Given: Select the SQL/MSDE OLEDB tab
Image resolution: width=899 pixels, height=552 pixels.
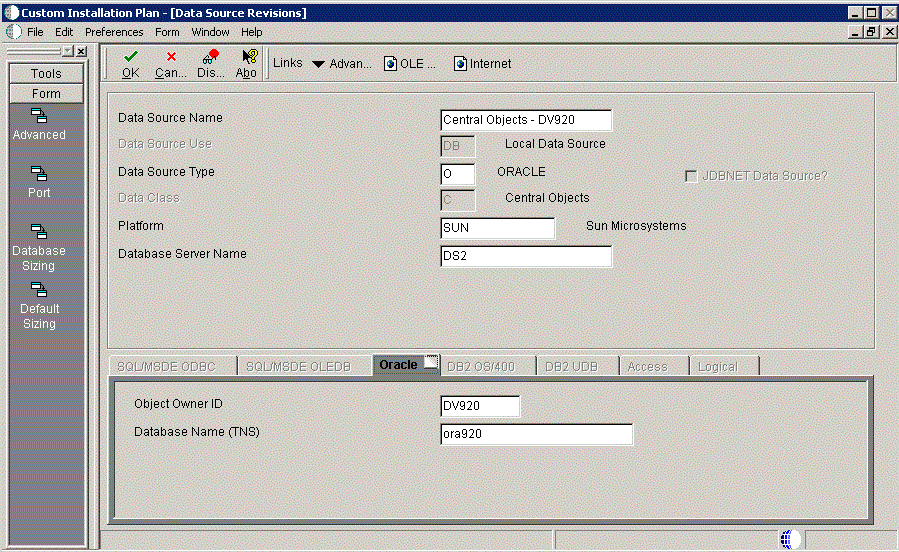Looking at the screenshot, I should tap(304, 366).
